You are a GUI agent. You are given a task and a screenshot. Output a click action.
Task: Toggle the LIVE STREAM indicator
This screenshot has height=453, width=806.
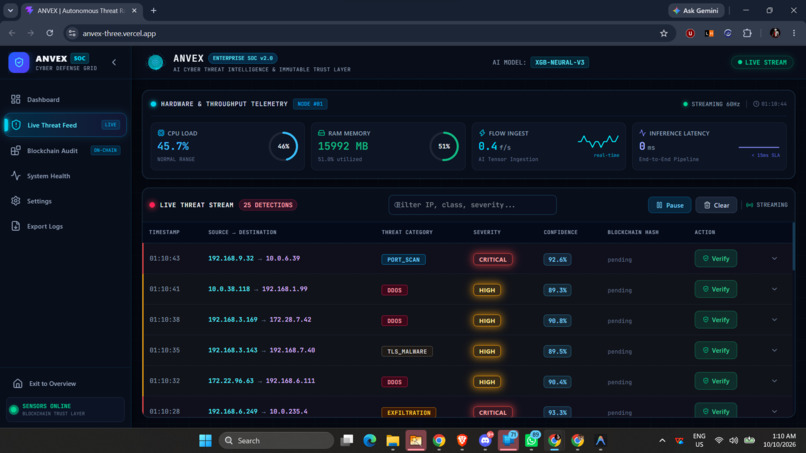[762, 62]
